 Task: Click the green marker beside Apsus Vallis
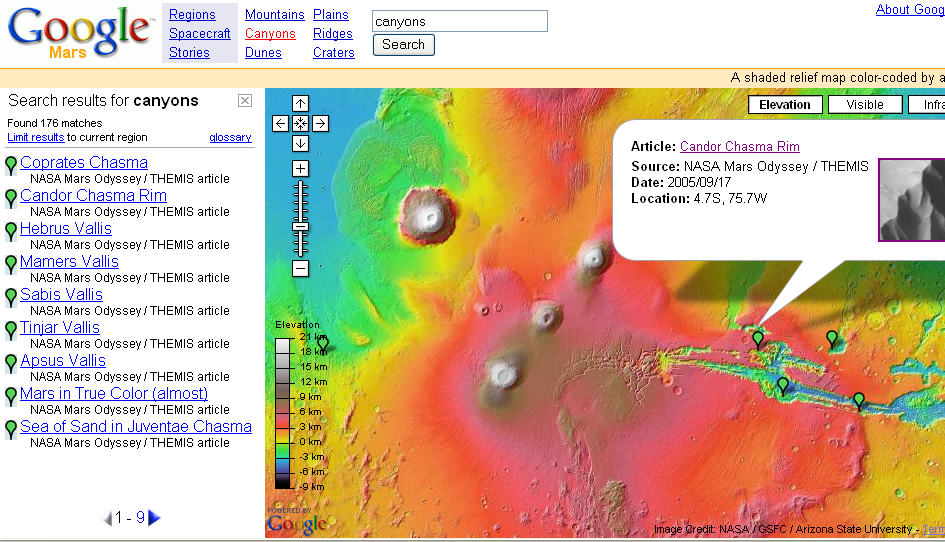10,364
